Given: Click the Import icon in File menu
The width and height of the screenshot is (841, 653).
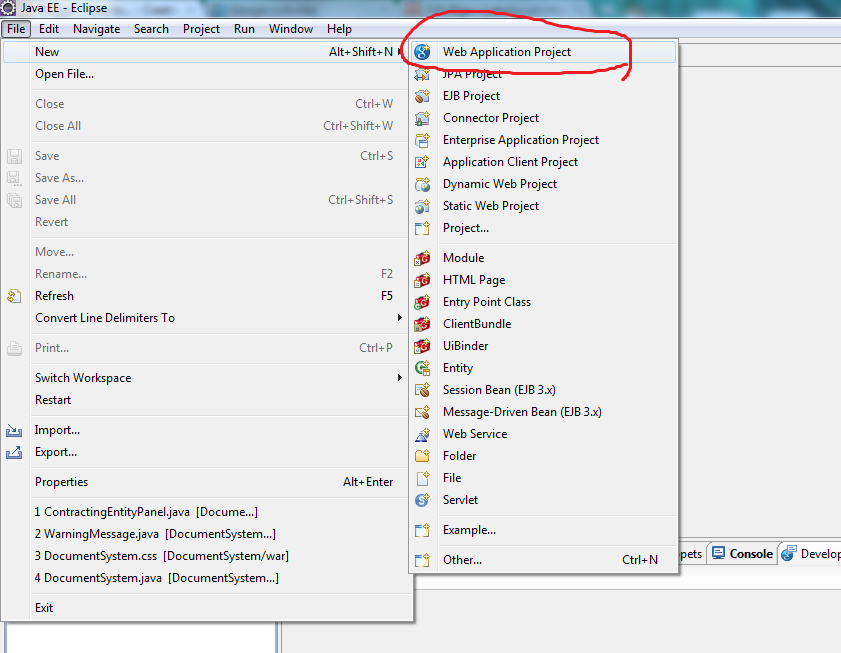Looking at the screenshot, I should 14,430.
